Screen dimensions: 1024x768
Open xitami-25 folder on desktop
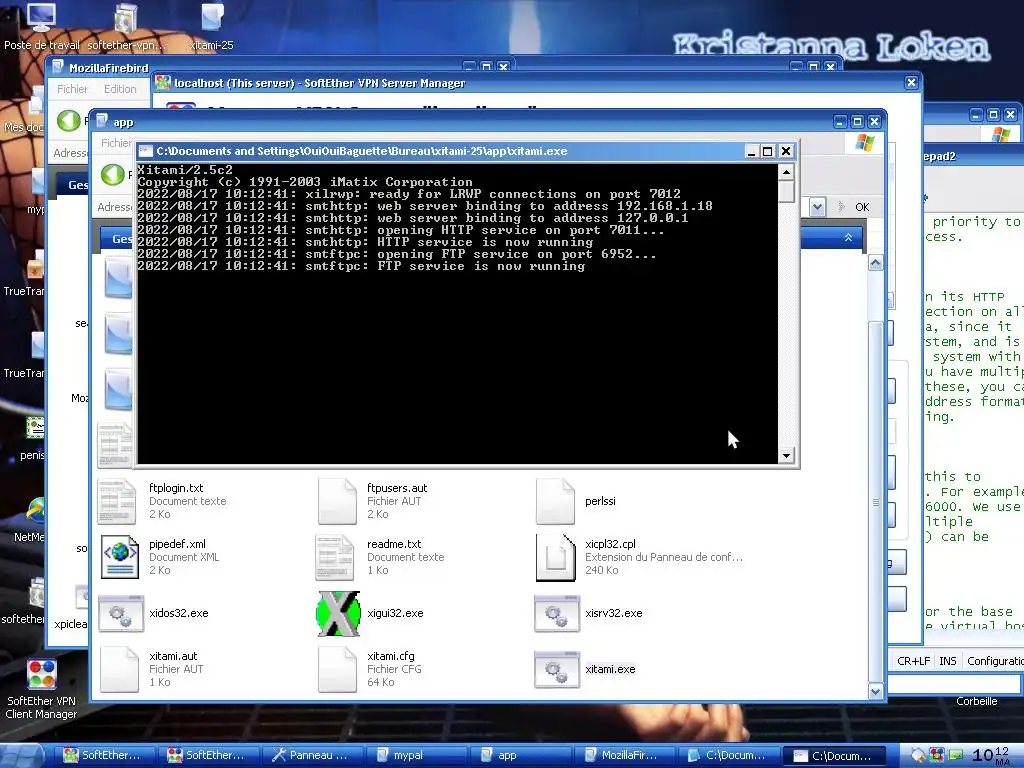point(212,26)
